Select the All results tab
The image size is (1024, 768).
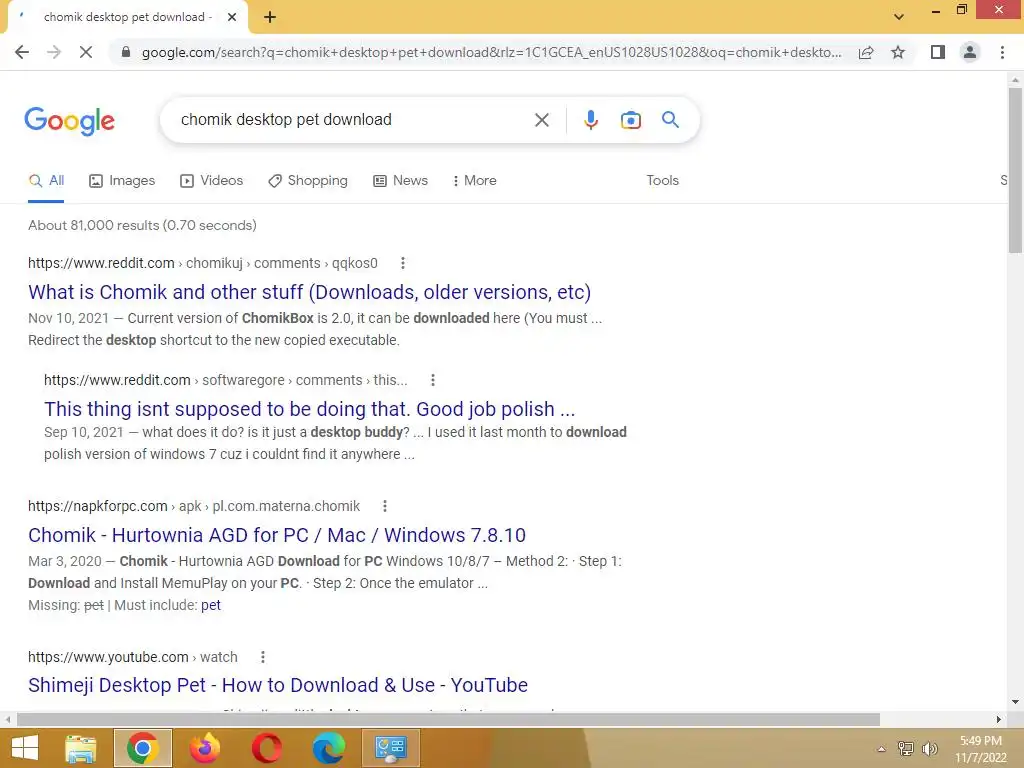coord(46,181)
